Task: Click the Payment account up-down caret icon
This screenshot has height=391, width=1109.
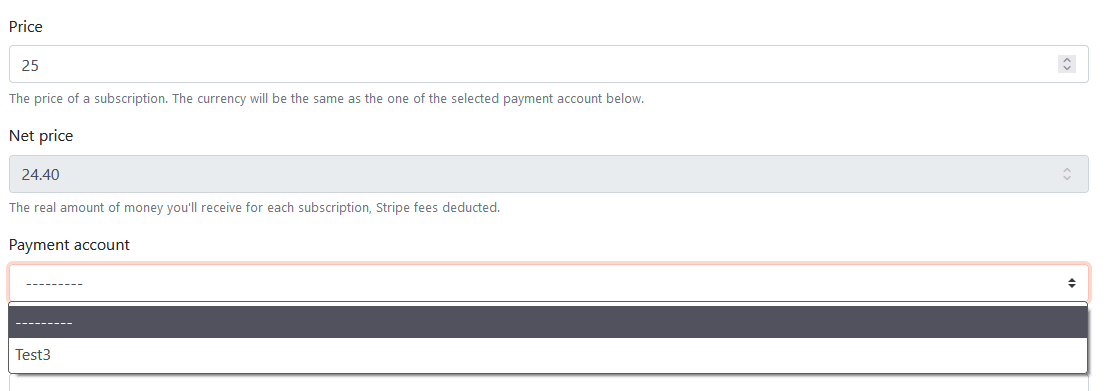Action: point(1072,283)
